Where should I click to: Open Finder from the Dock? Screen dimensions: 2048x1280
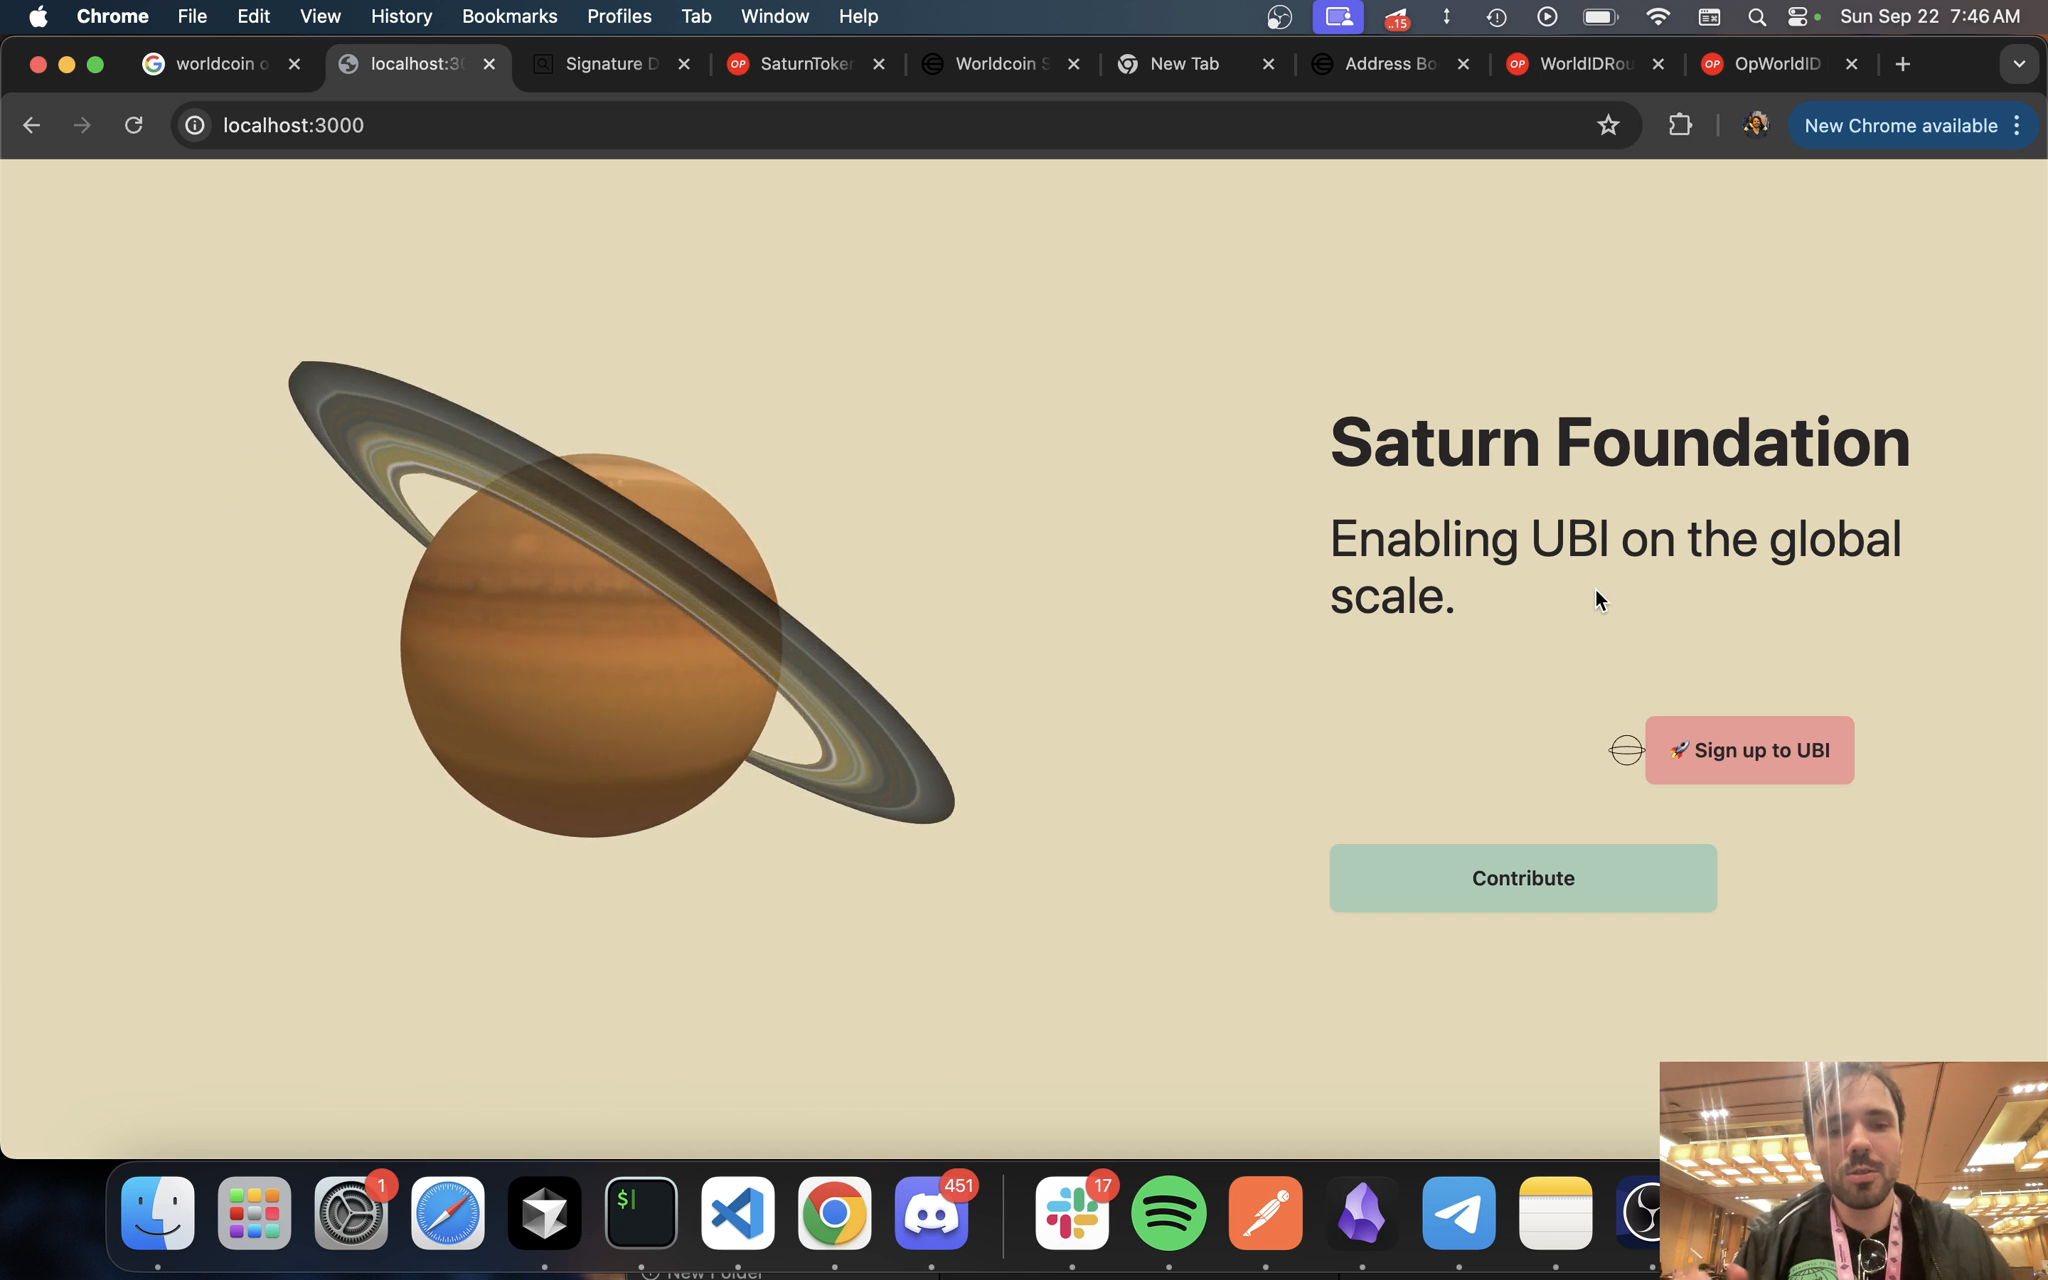click(158, 1213)
